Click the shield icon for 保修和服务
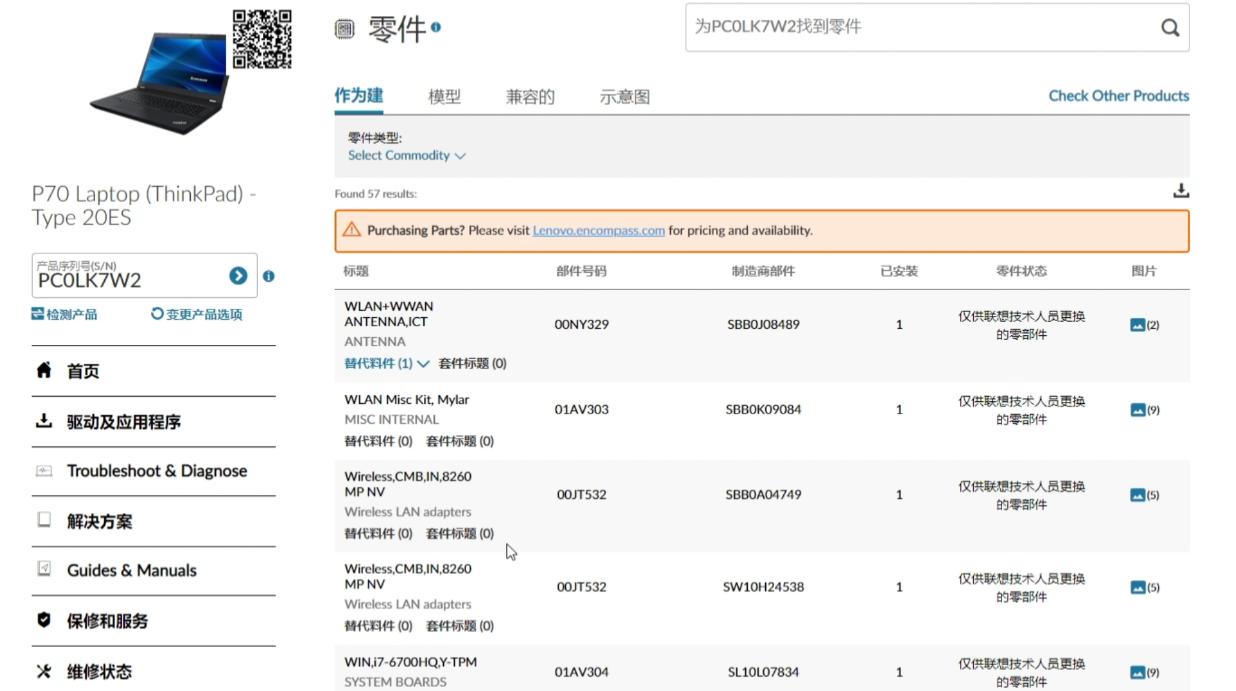Viewport: 1236px width, 691px height. tap(42, 621)
